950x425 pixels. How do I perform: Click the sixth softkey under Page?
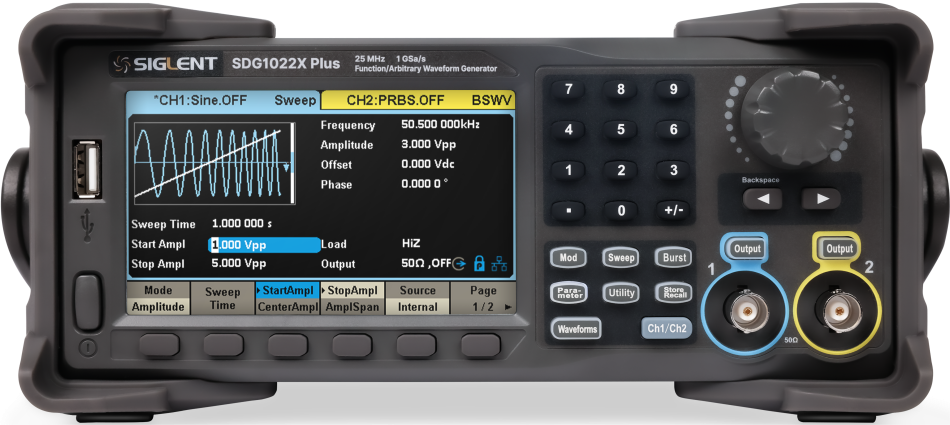coord(481,345)
